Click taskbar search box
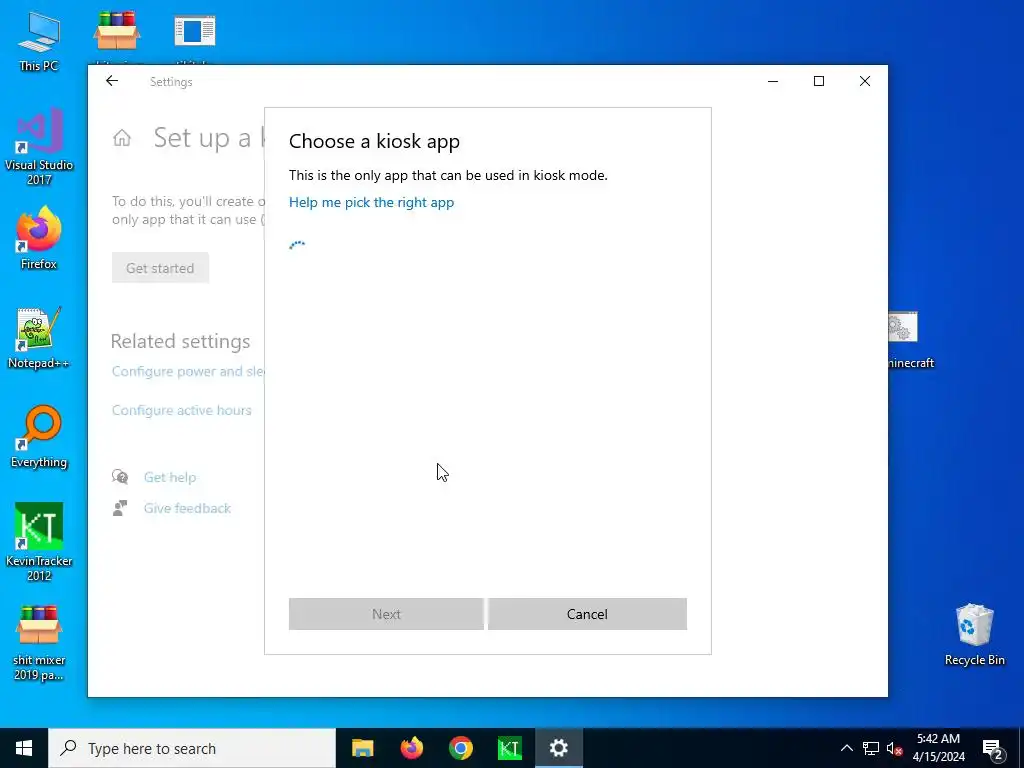The image size is (1024, 768). click(192, 748)
